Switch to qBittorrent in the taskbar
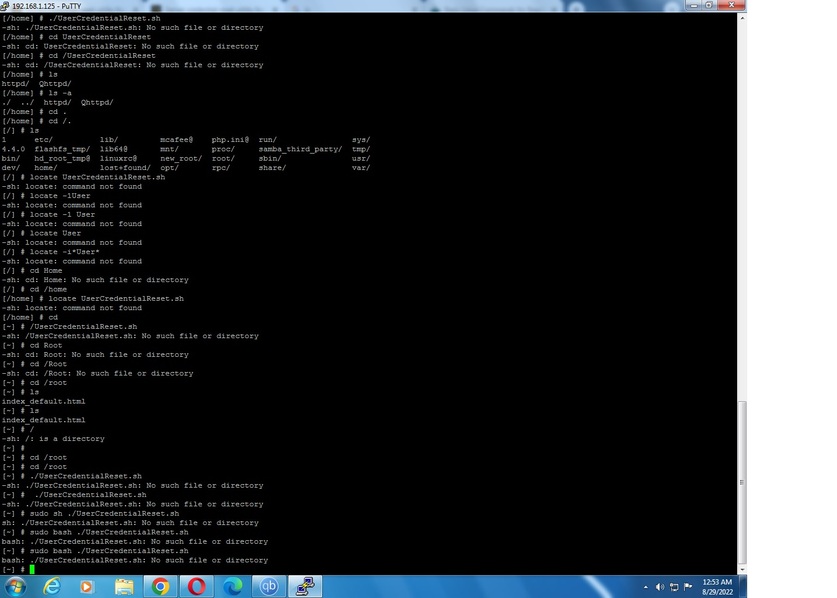The height and width of the screenshot is (598, 837). coord(269,587)
